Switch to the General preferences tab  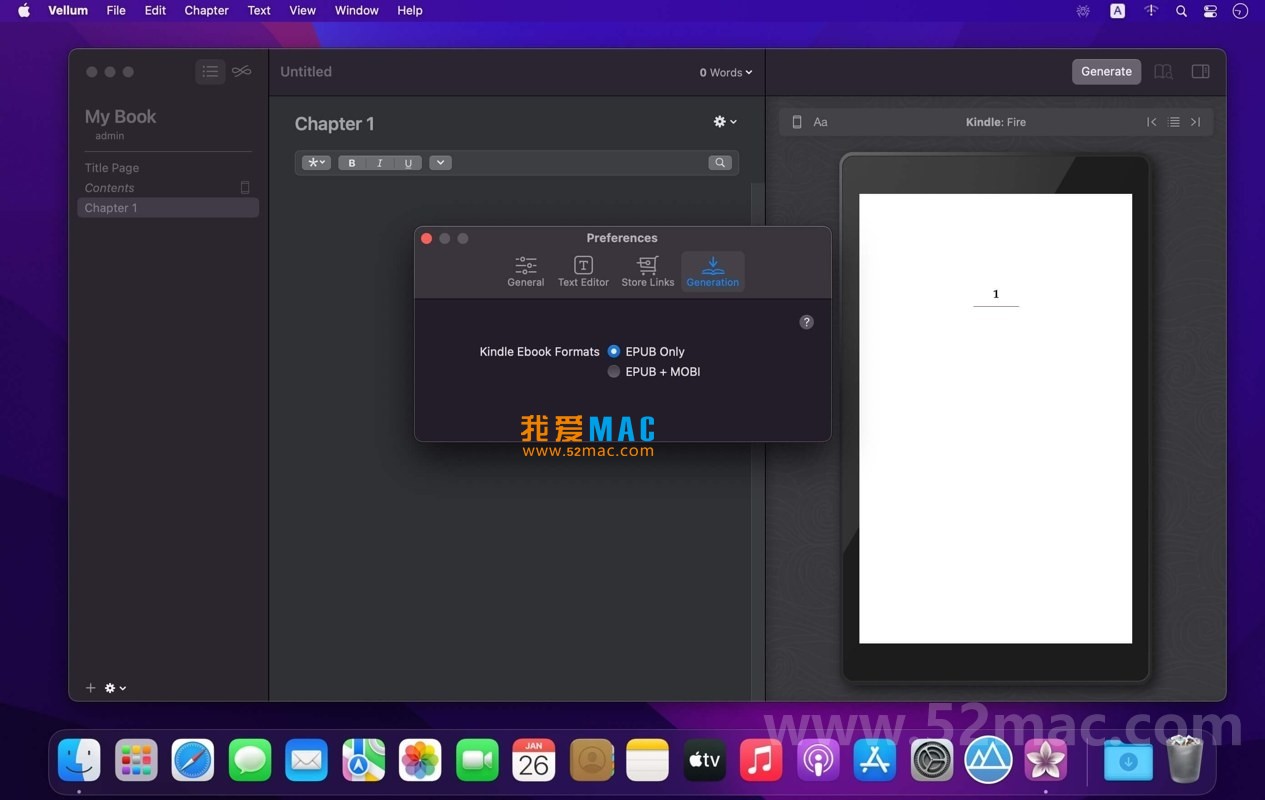pyautogui.click(x=525, y=271)
